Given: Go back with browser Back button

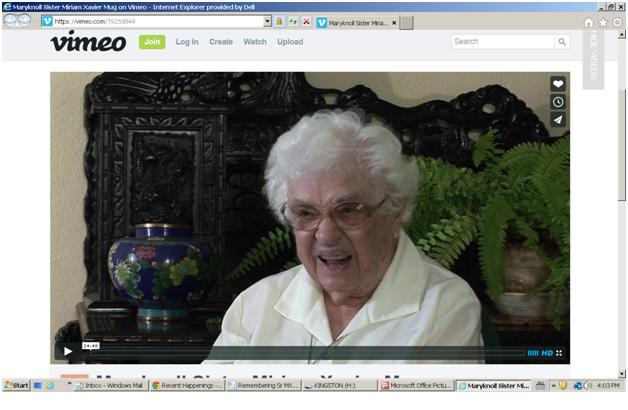Looking at the screenshot, I should click(x=10, y=21).
